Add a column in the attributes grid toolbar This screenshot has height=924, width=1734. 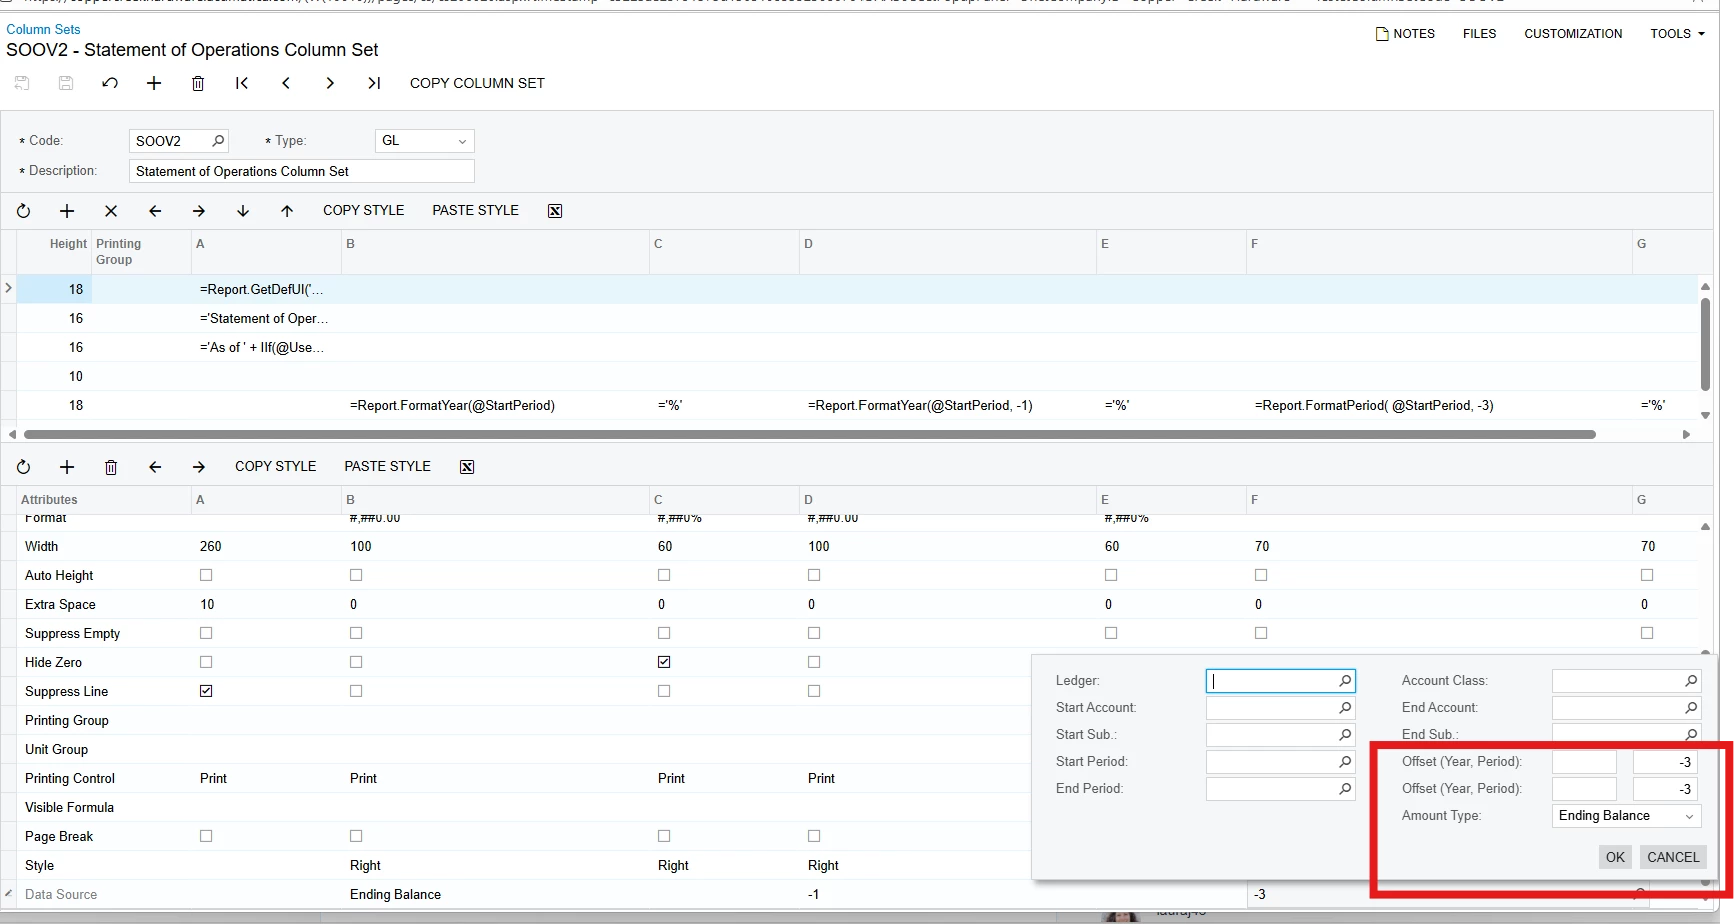67,467
